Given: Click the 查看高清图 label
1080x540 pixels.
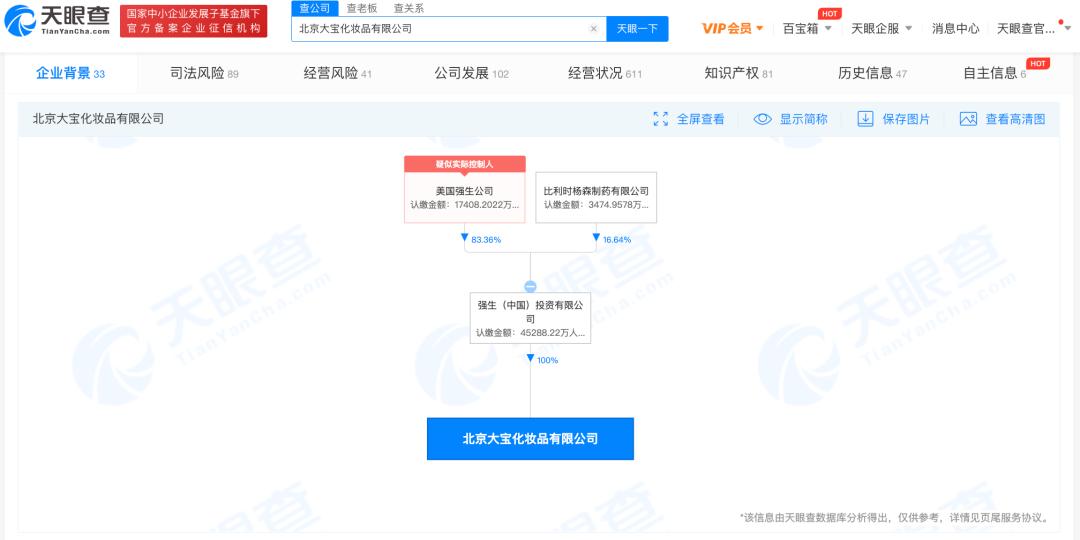Looking at the screenshot, I should coord(1015,119).
